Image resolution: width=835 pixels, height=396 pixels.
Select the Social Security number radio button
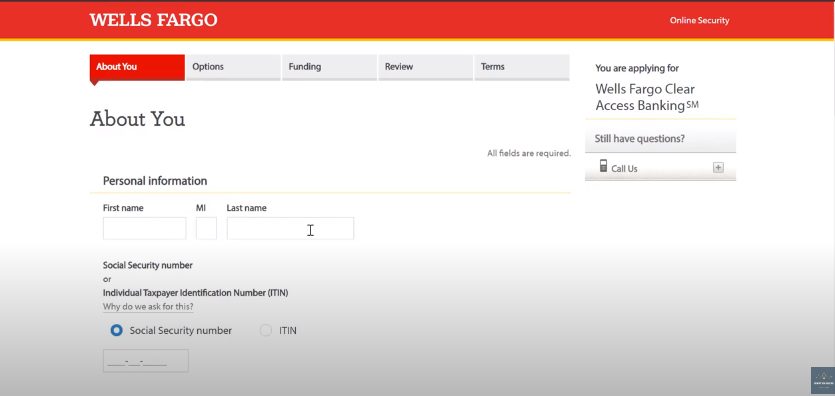116,331
